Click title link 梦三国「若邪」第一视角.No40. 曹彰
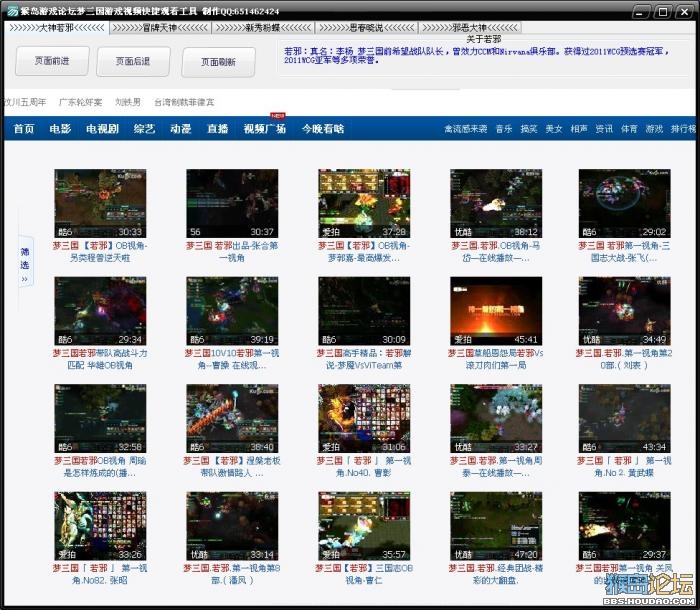 (x=364, y=467)
